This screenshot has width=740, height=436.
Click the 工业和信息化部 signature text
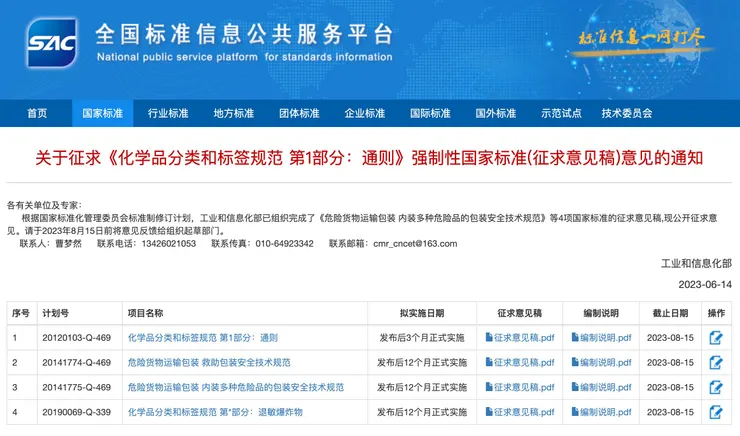(696, 263)
